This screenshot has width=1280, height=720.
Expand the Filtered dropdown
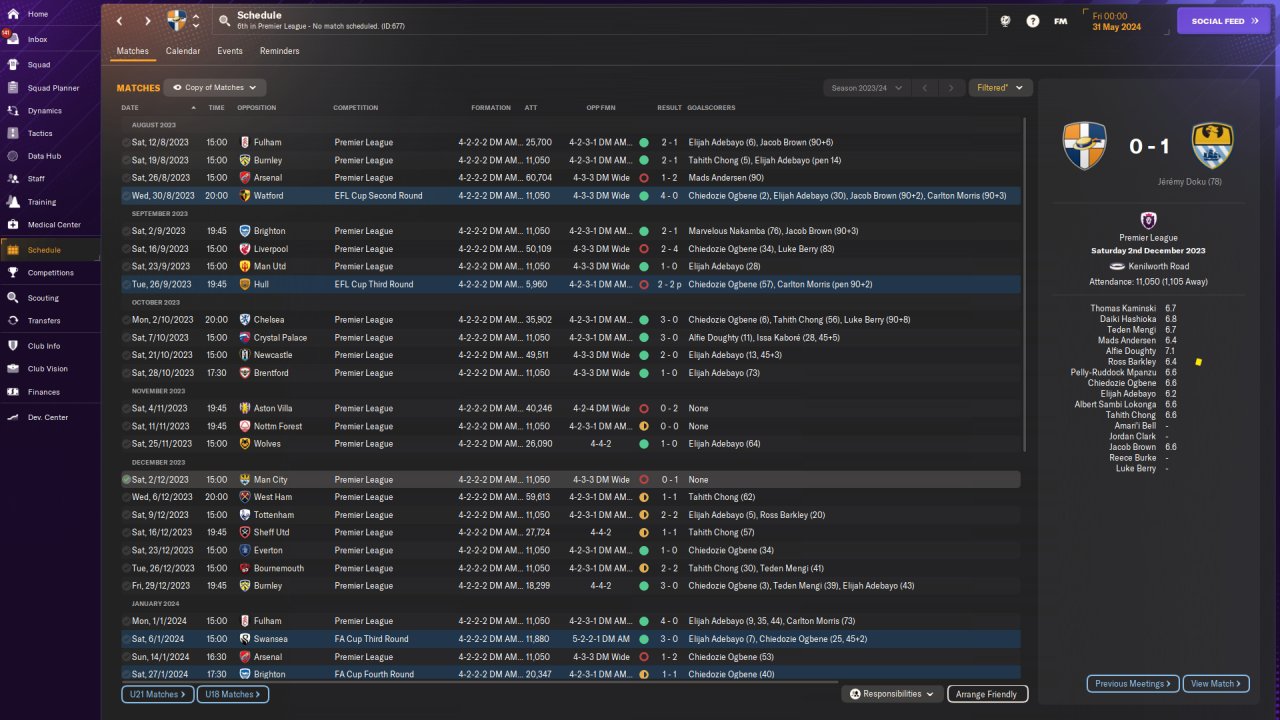pos(1000,88)
